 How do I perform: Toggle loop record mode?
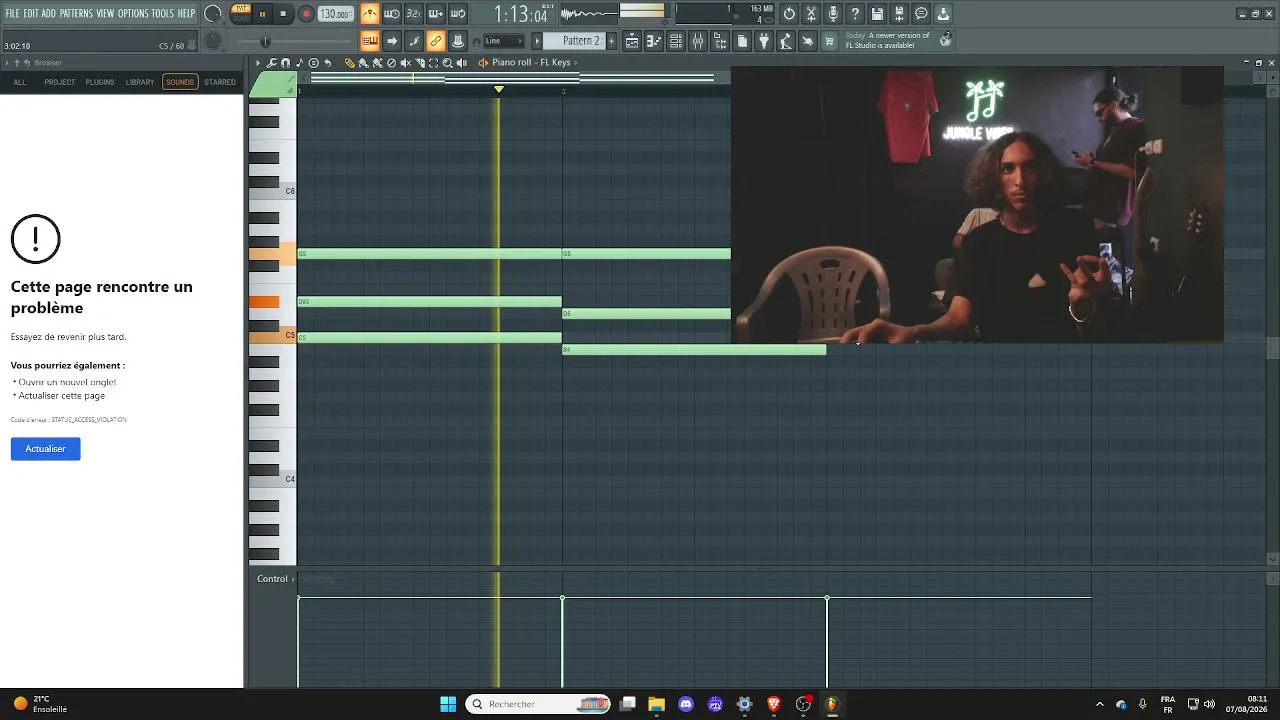tap(458, 14)
